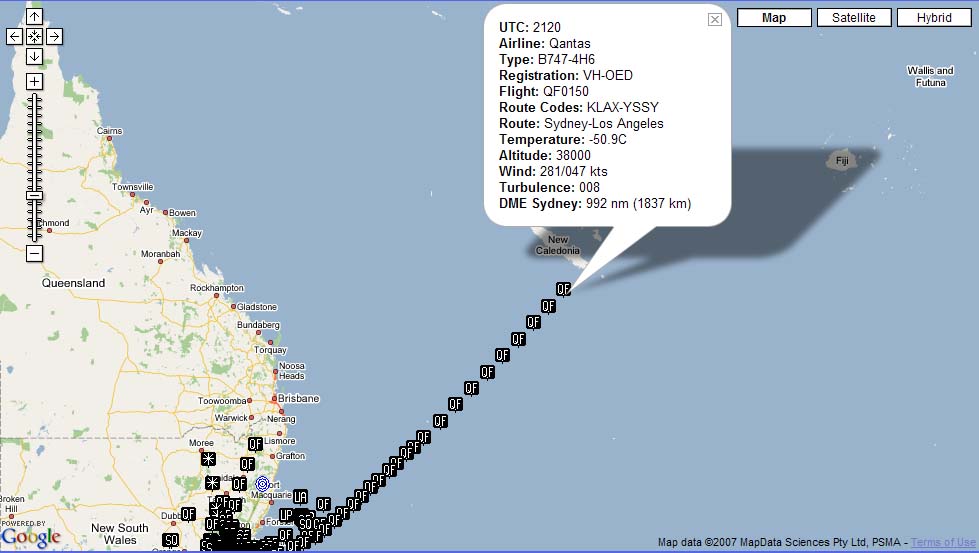Viewport: 979px width, 553px height.
Task: Click the Route Codes KLAX-YSSY line
Action: pos(579,107)
